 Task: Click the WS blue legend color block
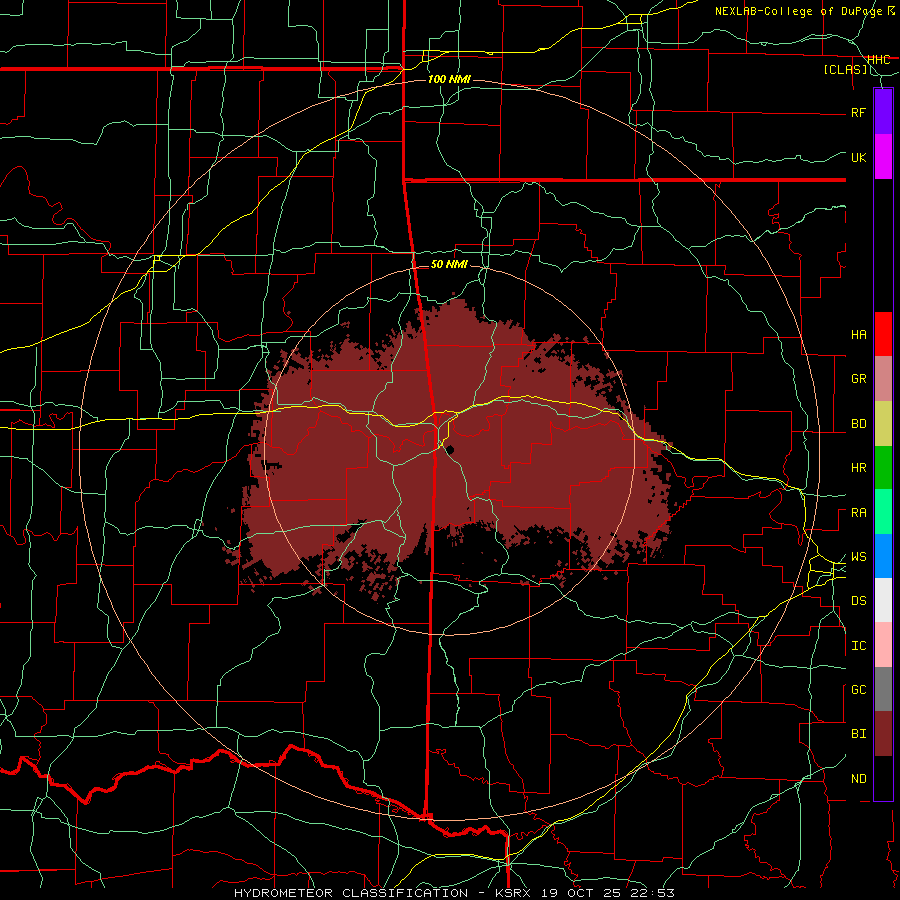[x=883, y=556]
